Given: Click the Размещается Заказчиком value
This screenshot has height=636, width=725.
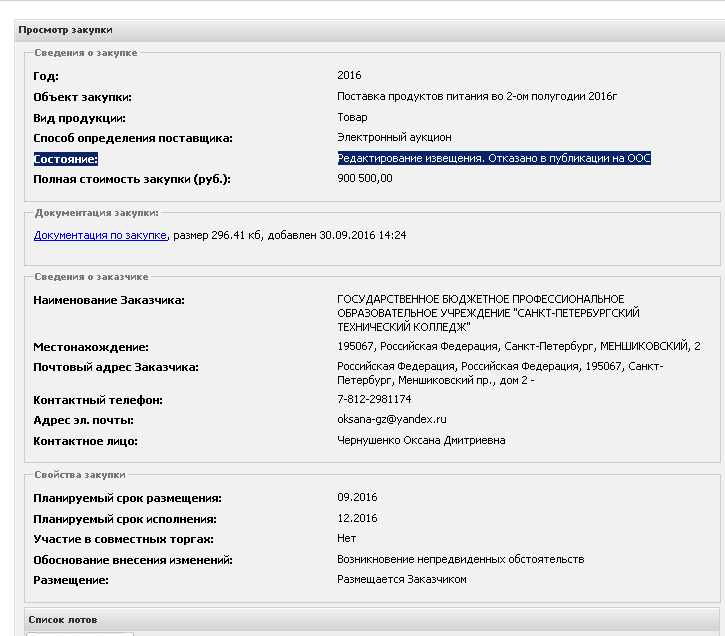Looking at the screenshot, I should pos(401,579).
